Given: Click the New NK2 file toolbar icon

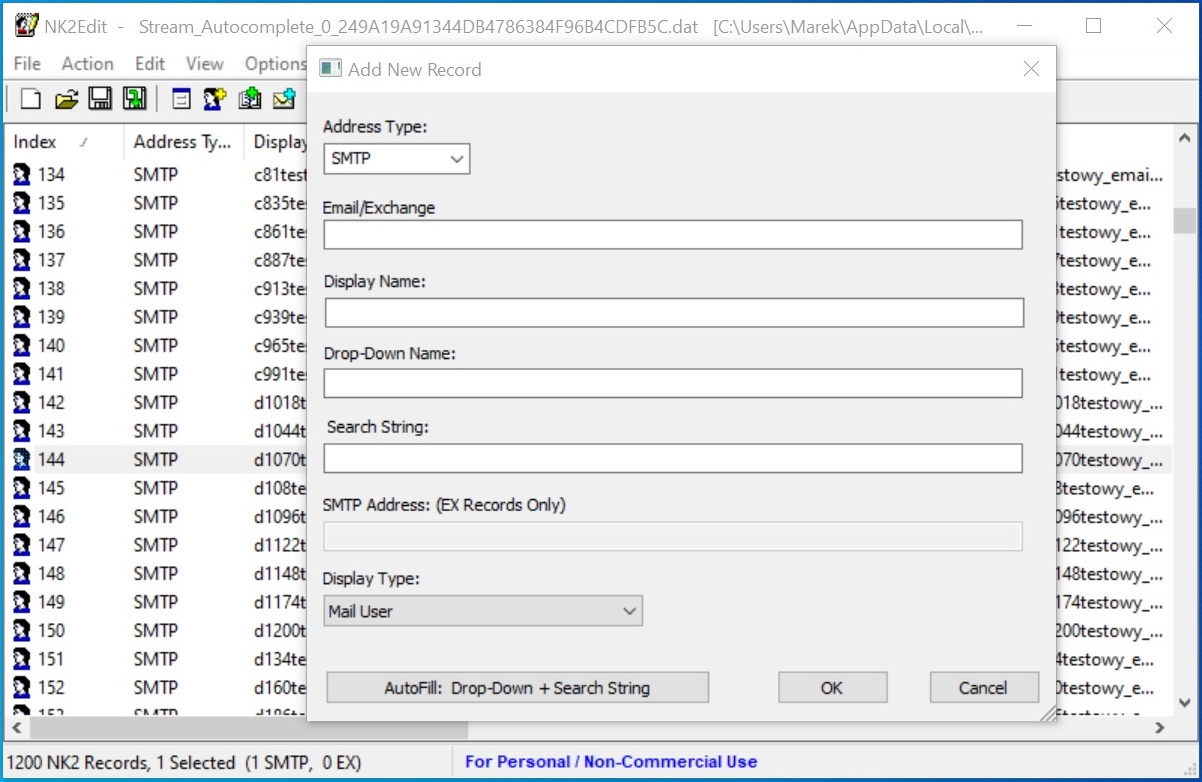Looking at the screenshot, I should click(x=31, y=98).
